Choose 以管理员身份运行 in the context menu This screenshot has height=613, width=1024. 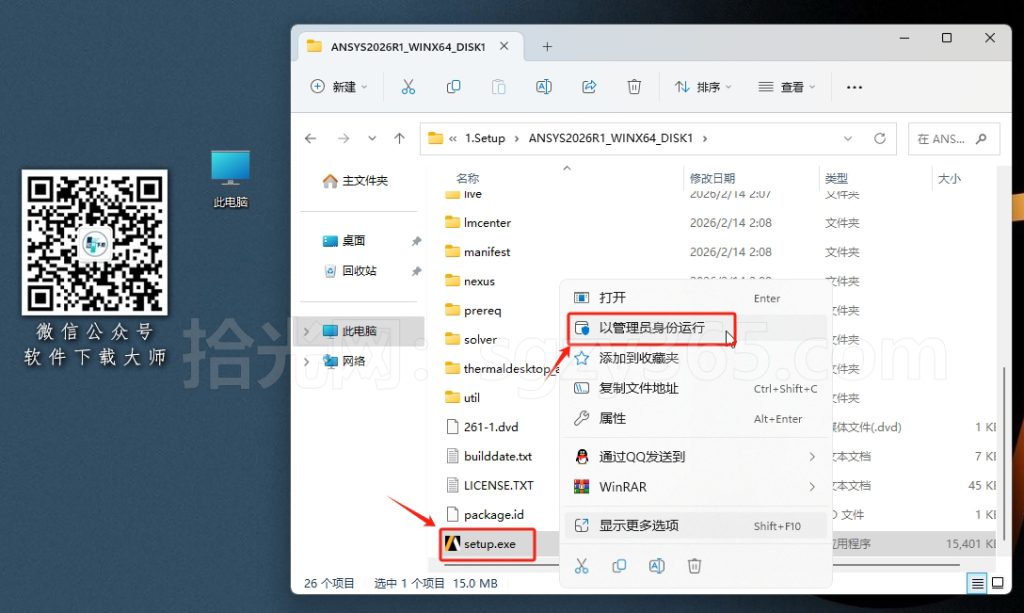pos(696,328)
